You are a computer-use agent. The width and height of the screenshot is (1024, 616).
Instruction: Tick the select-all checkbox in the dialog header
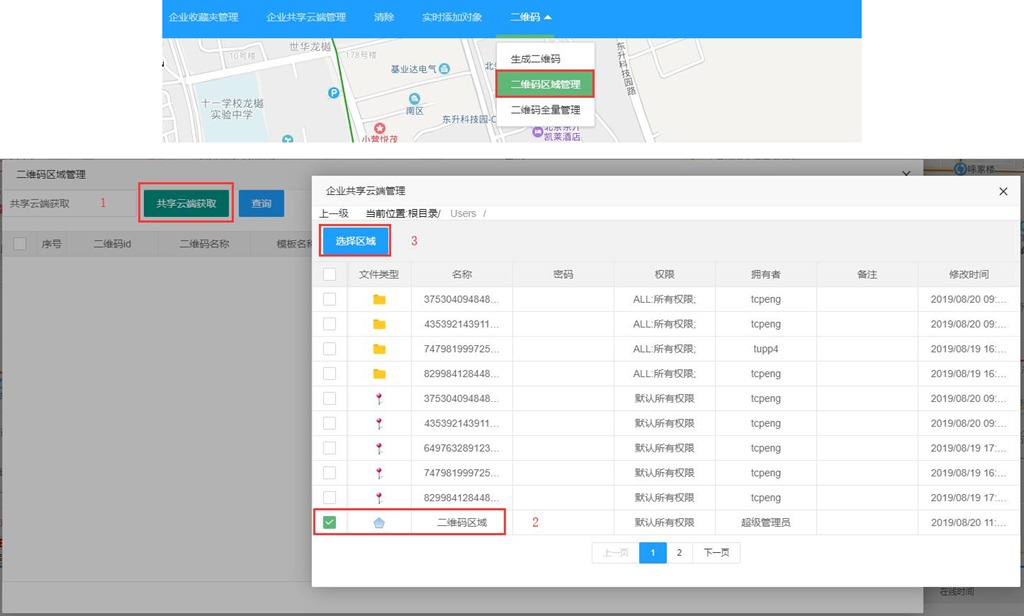[x=329, y=274]
